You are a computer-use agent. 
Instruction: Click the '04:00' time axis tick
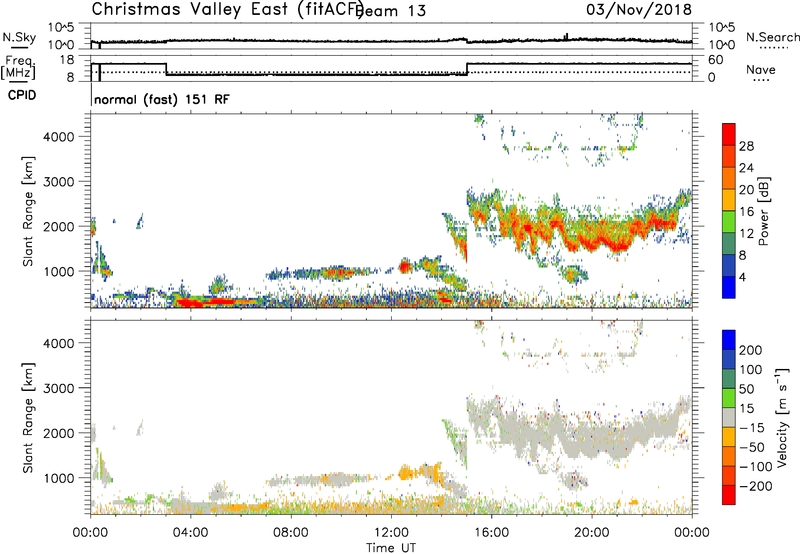click(x=190, y=533)
